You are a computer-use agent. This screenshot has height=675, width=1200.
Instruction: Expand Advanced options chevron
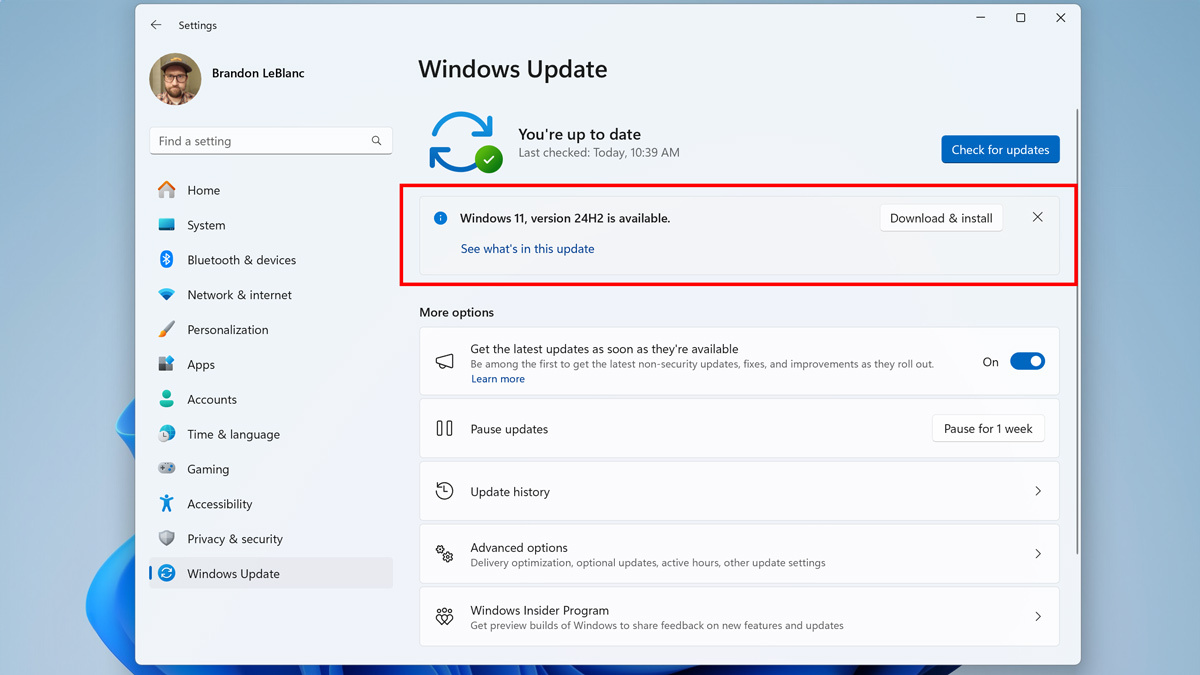click(x=1038, y=554)
